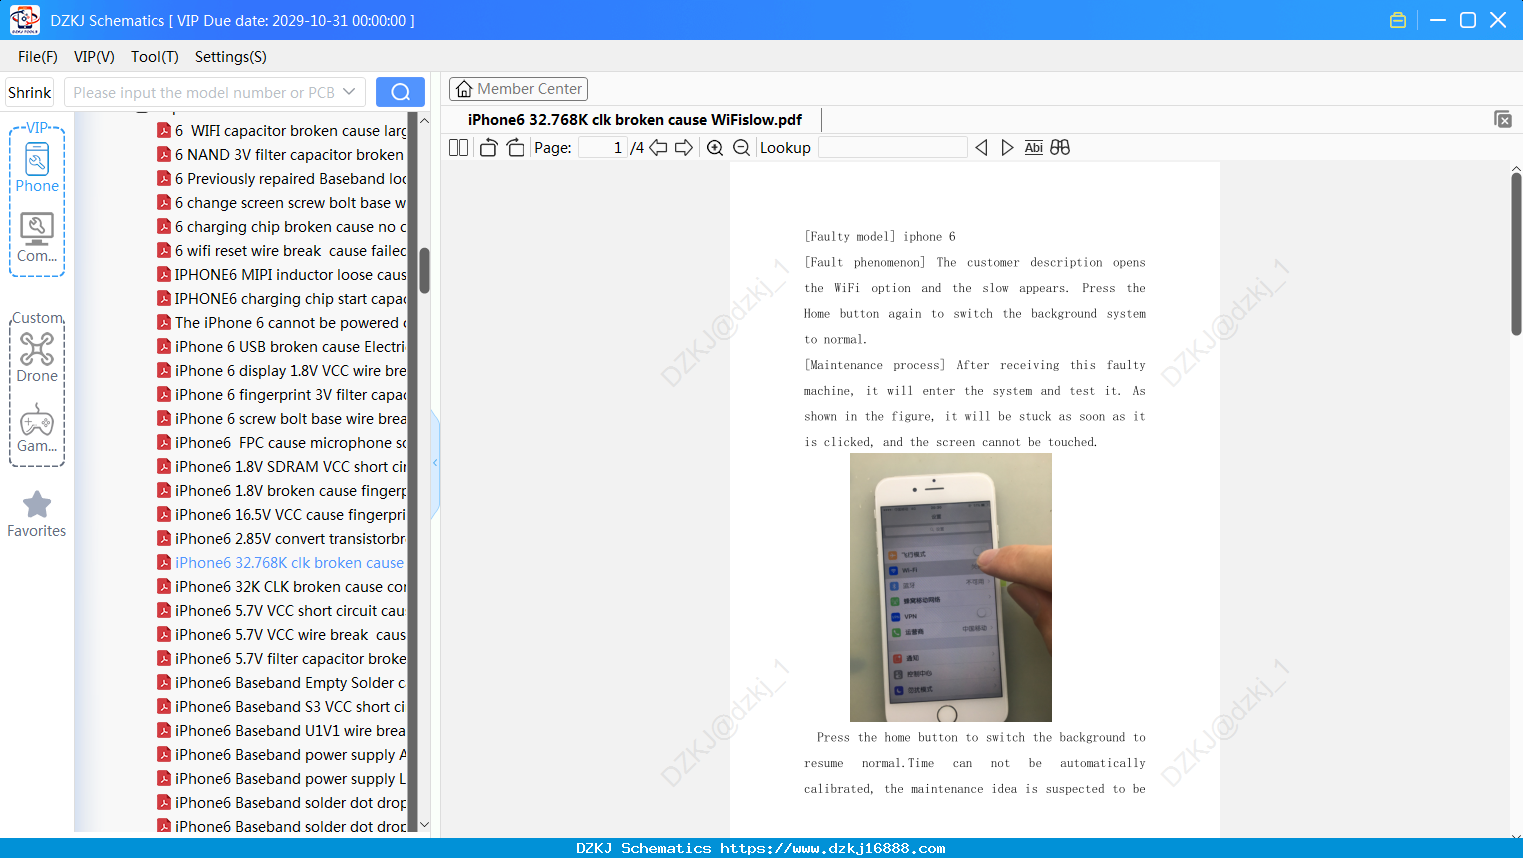Find previous lookup match
Viewport: 1523px width, 858px height.
pyautogui.click(x=981, y=148)
